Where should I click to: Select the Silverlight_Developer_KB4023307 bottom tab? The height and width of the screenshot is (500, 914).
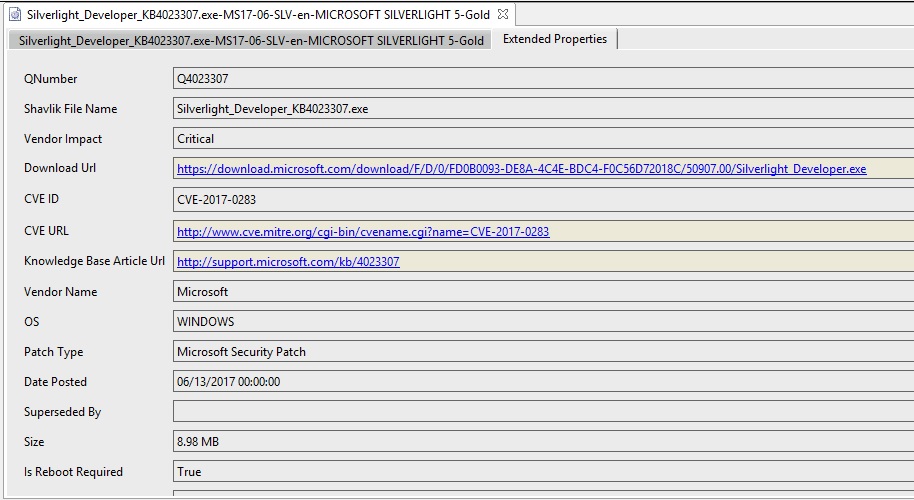tap(251, 40)
